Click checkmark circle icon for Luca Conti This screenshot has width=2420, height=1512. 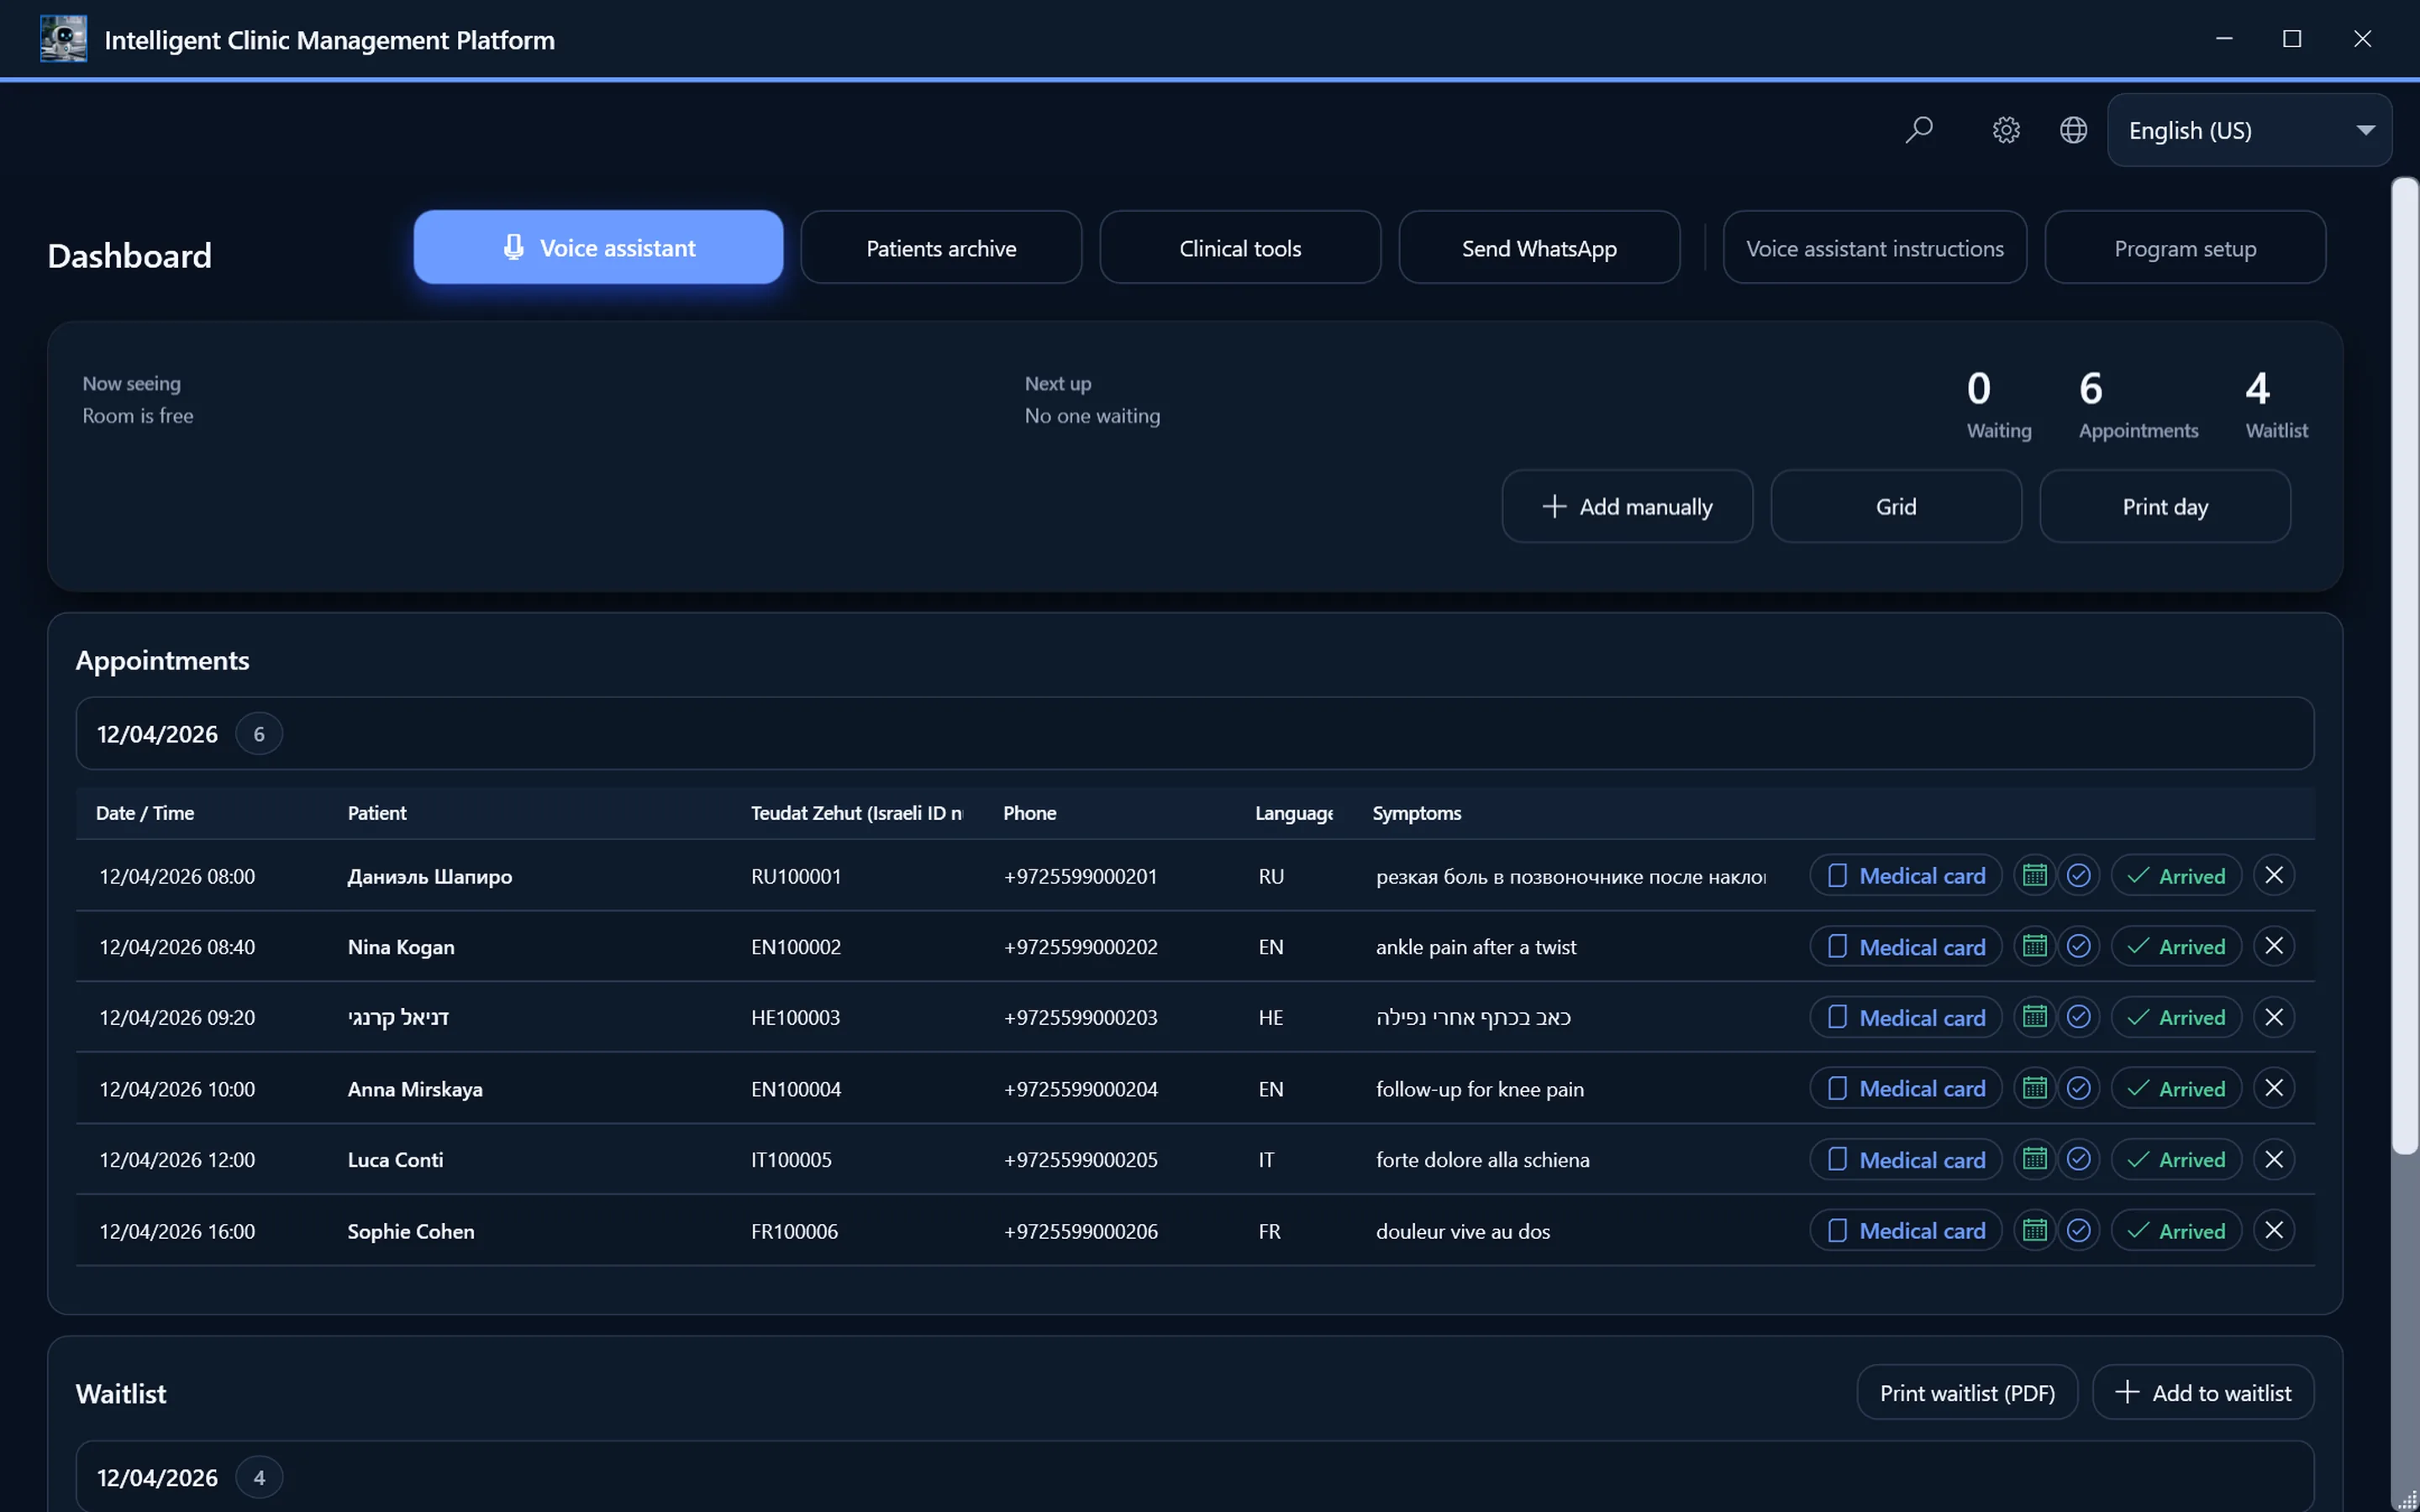[2078, 1159]
